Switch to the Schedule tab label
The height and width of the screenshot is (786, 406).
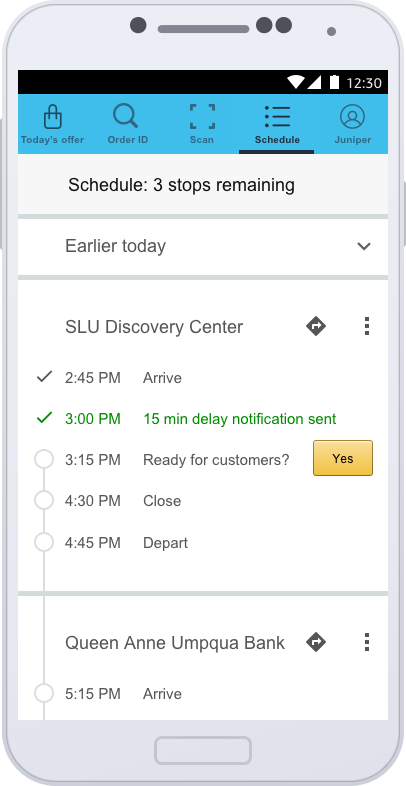coord(277,140)
